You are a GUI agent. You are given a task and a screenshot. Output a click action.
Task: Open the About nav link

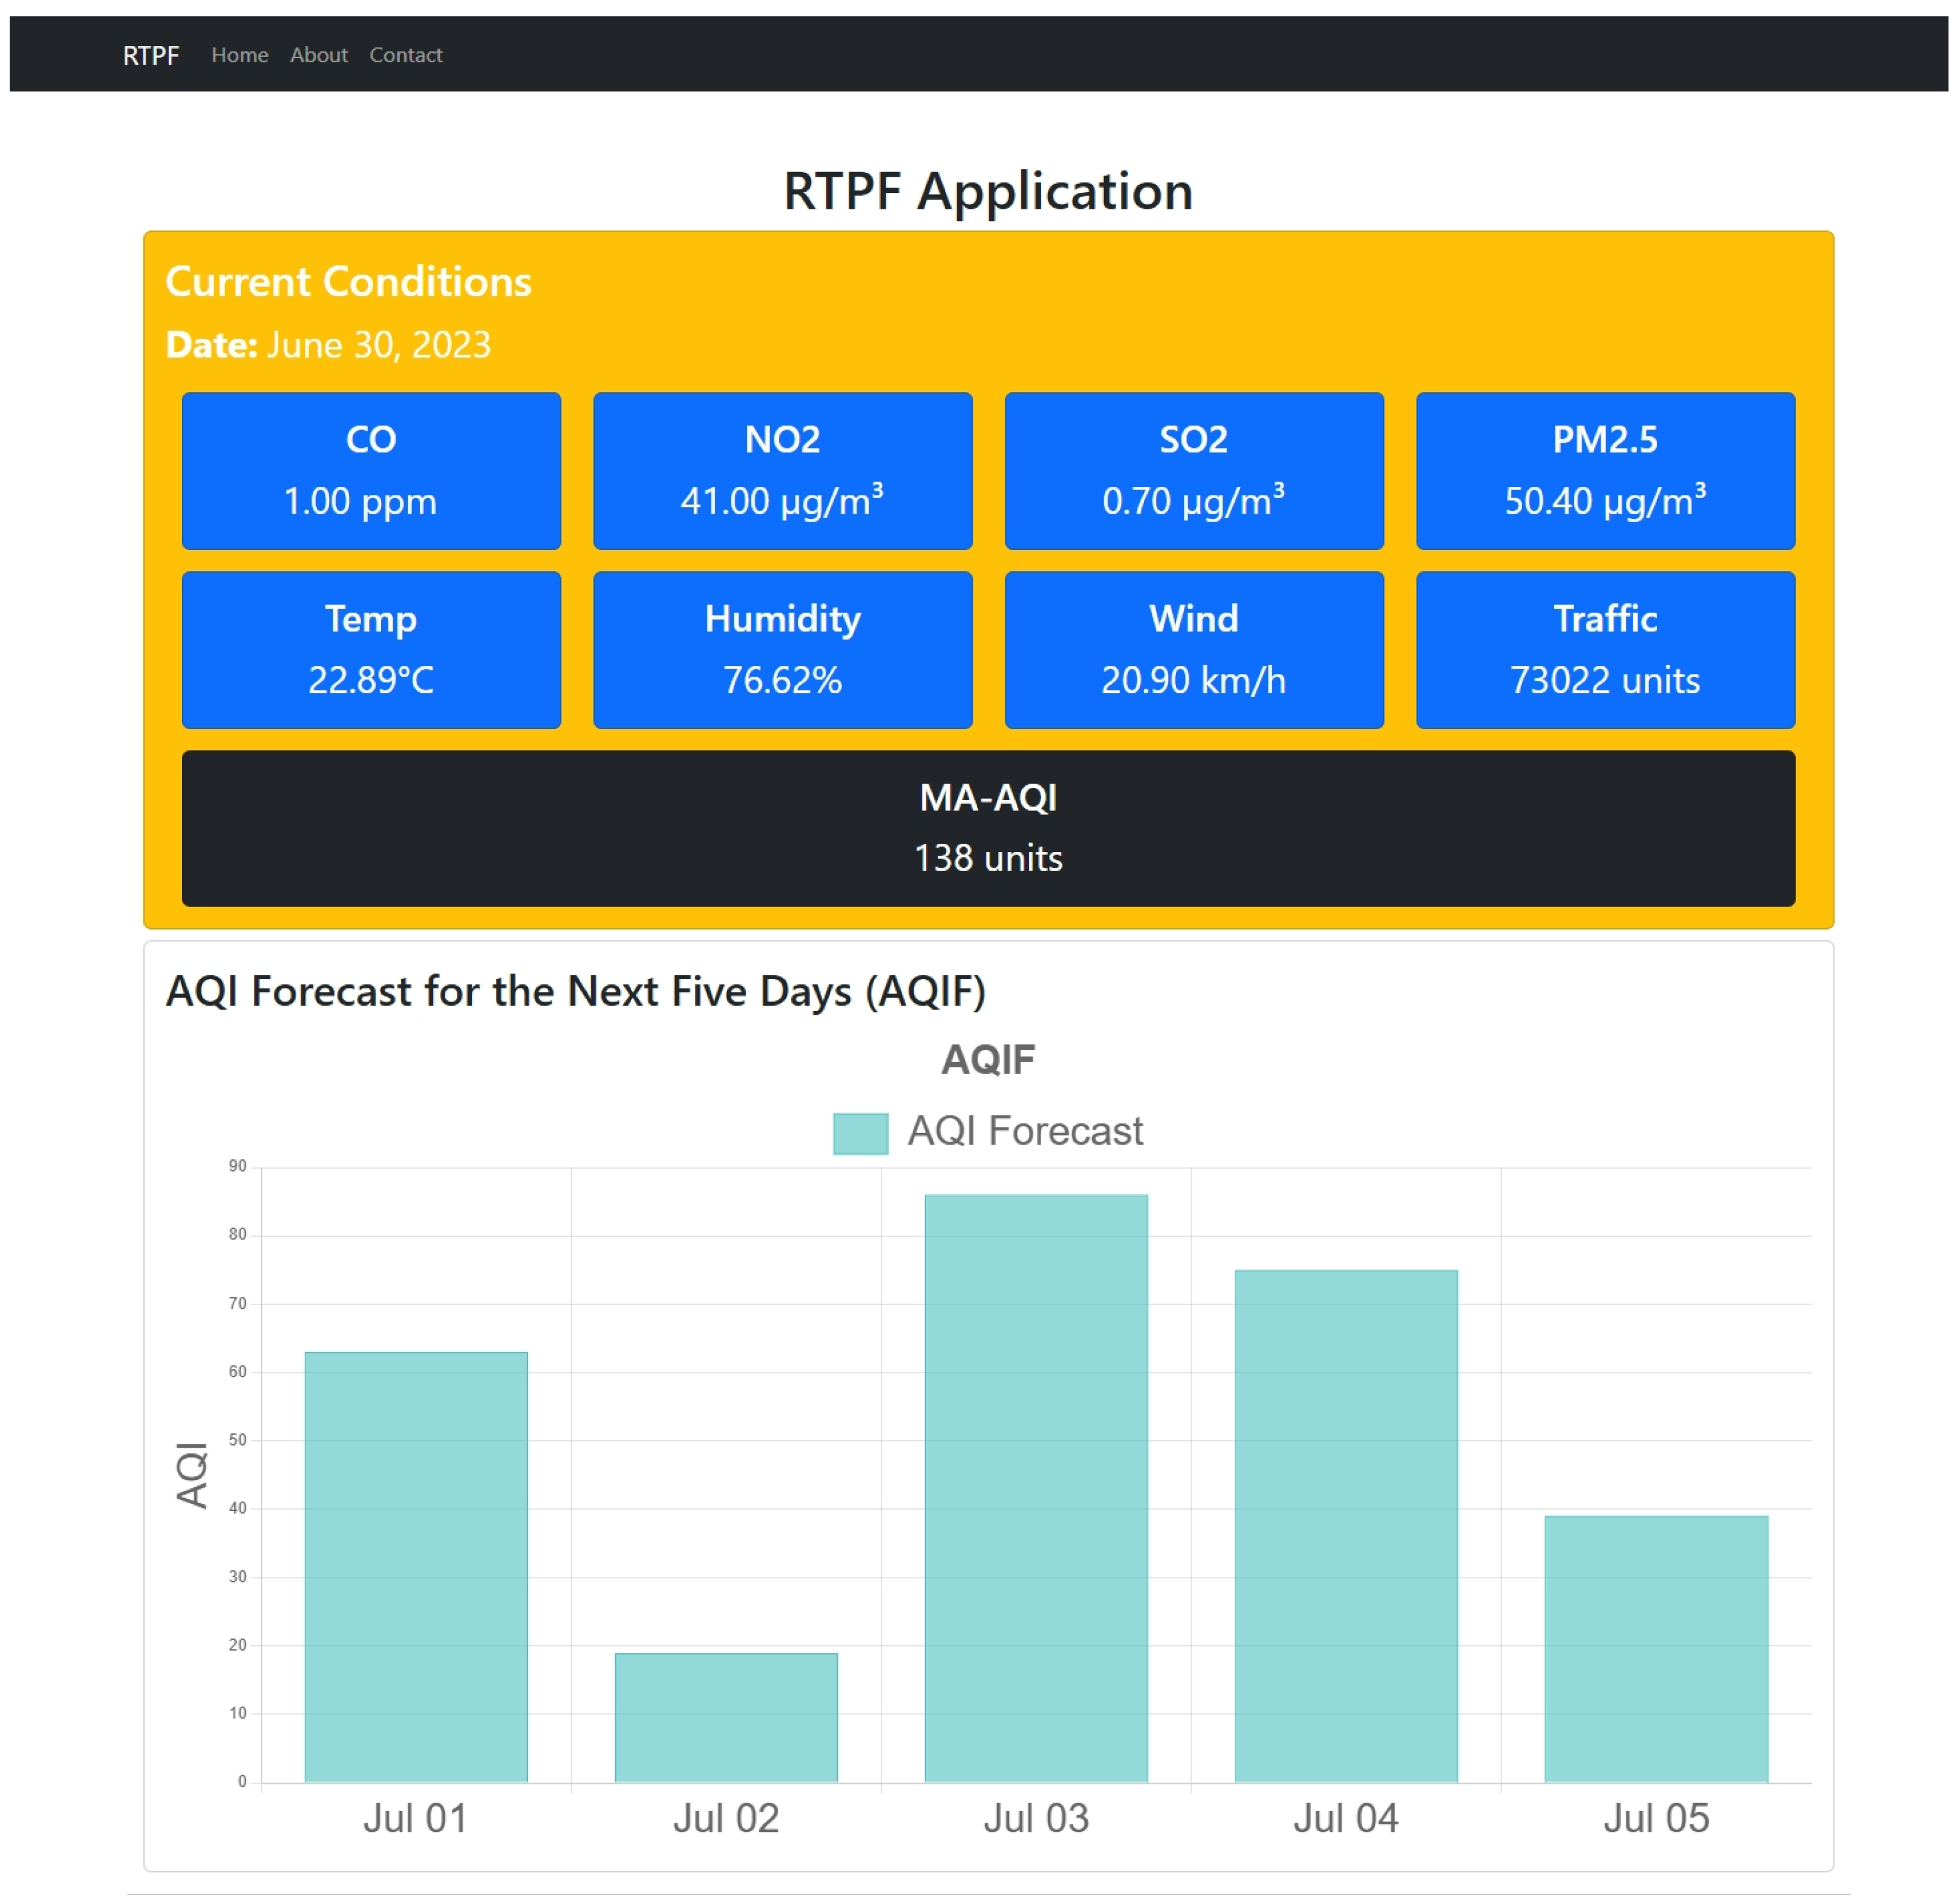(318, 55)
